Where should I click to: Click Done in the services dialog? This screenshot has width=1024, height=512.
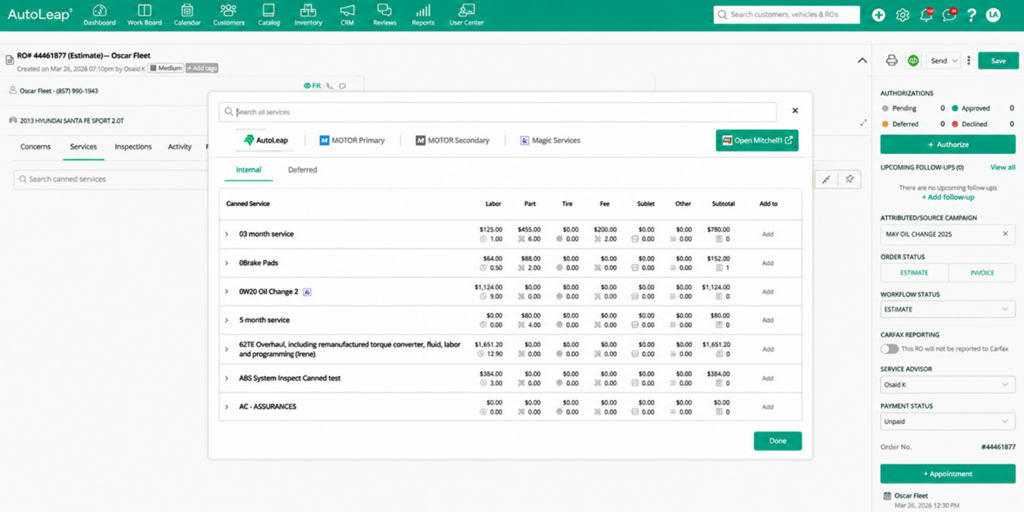pos(778,441)
